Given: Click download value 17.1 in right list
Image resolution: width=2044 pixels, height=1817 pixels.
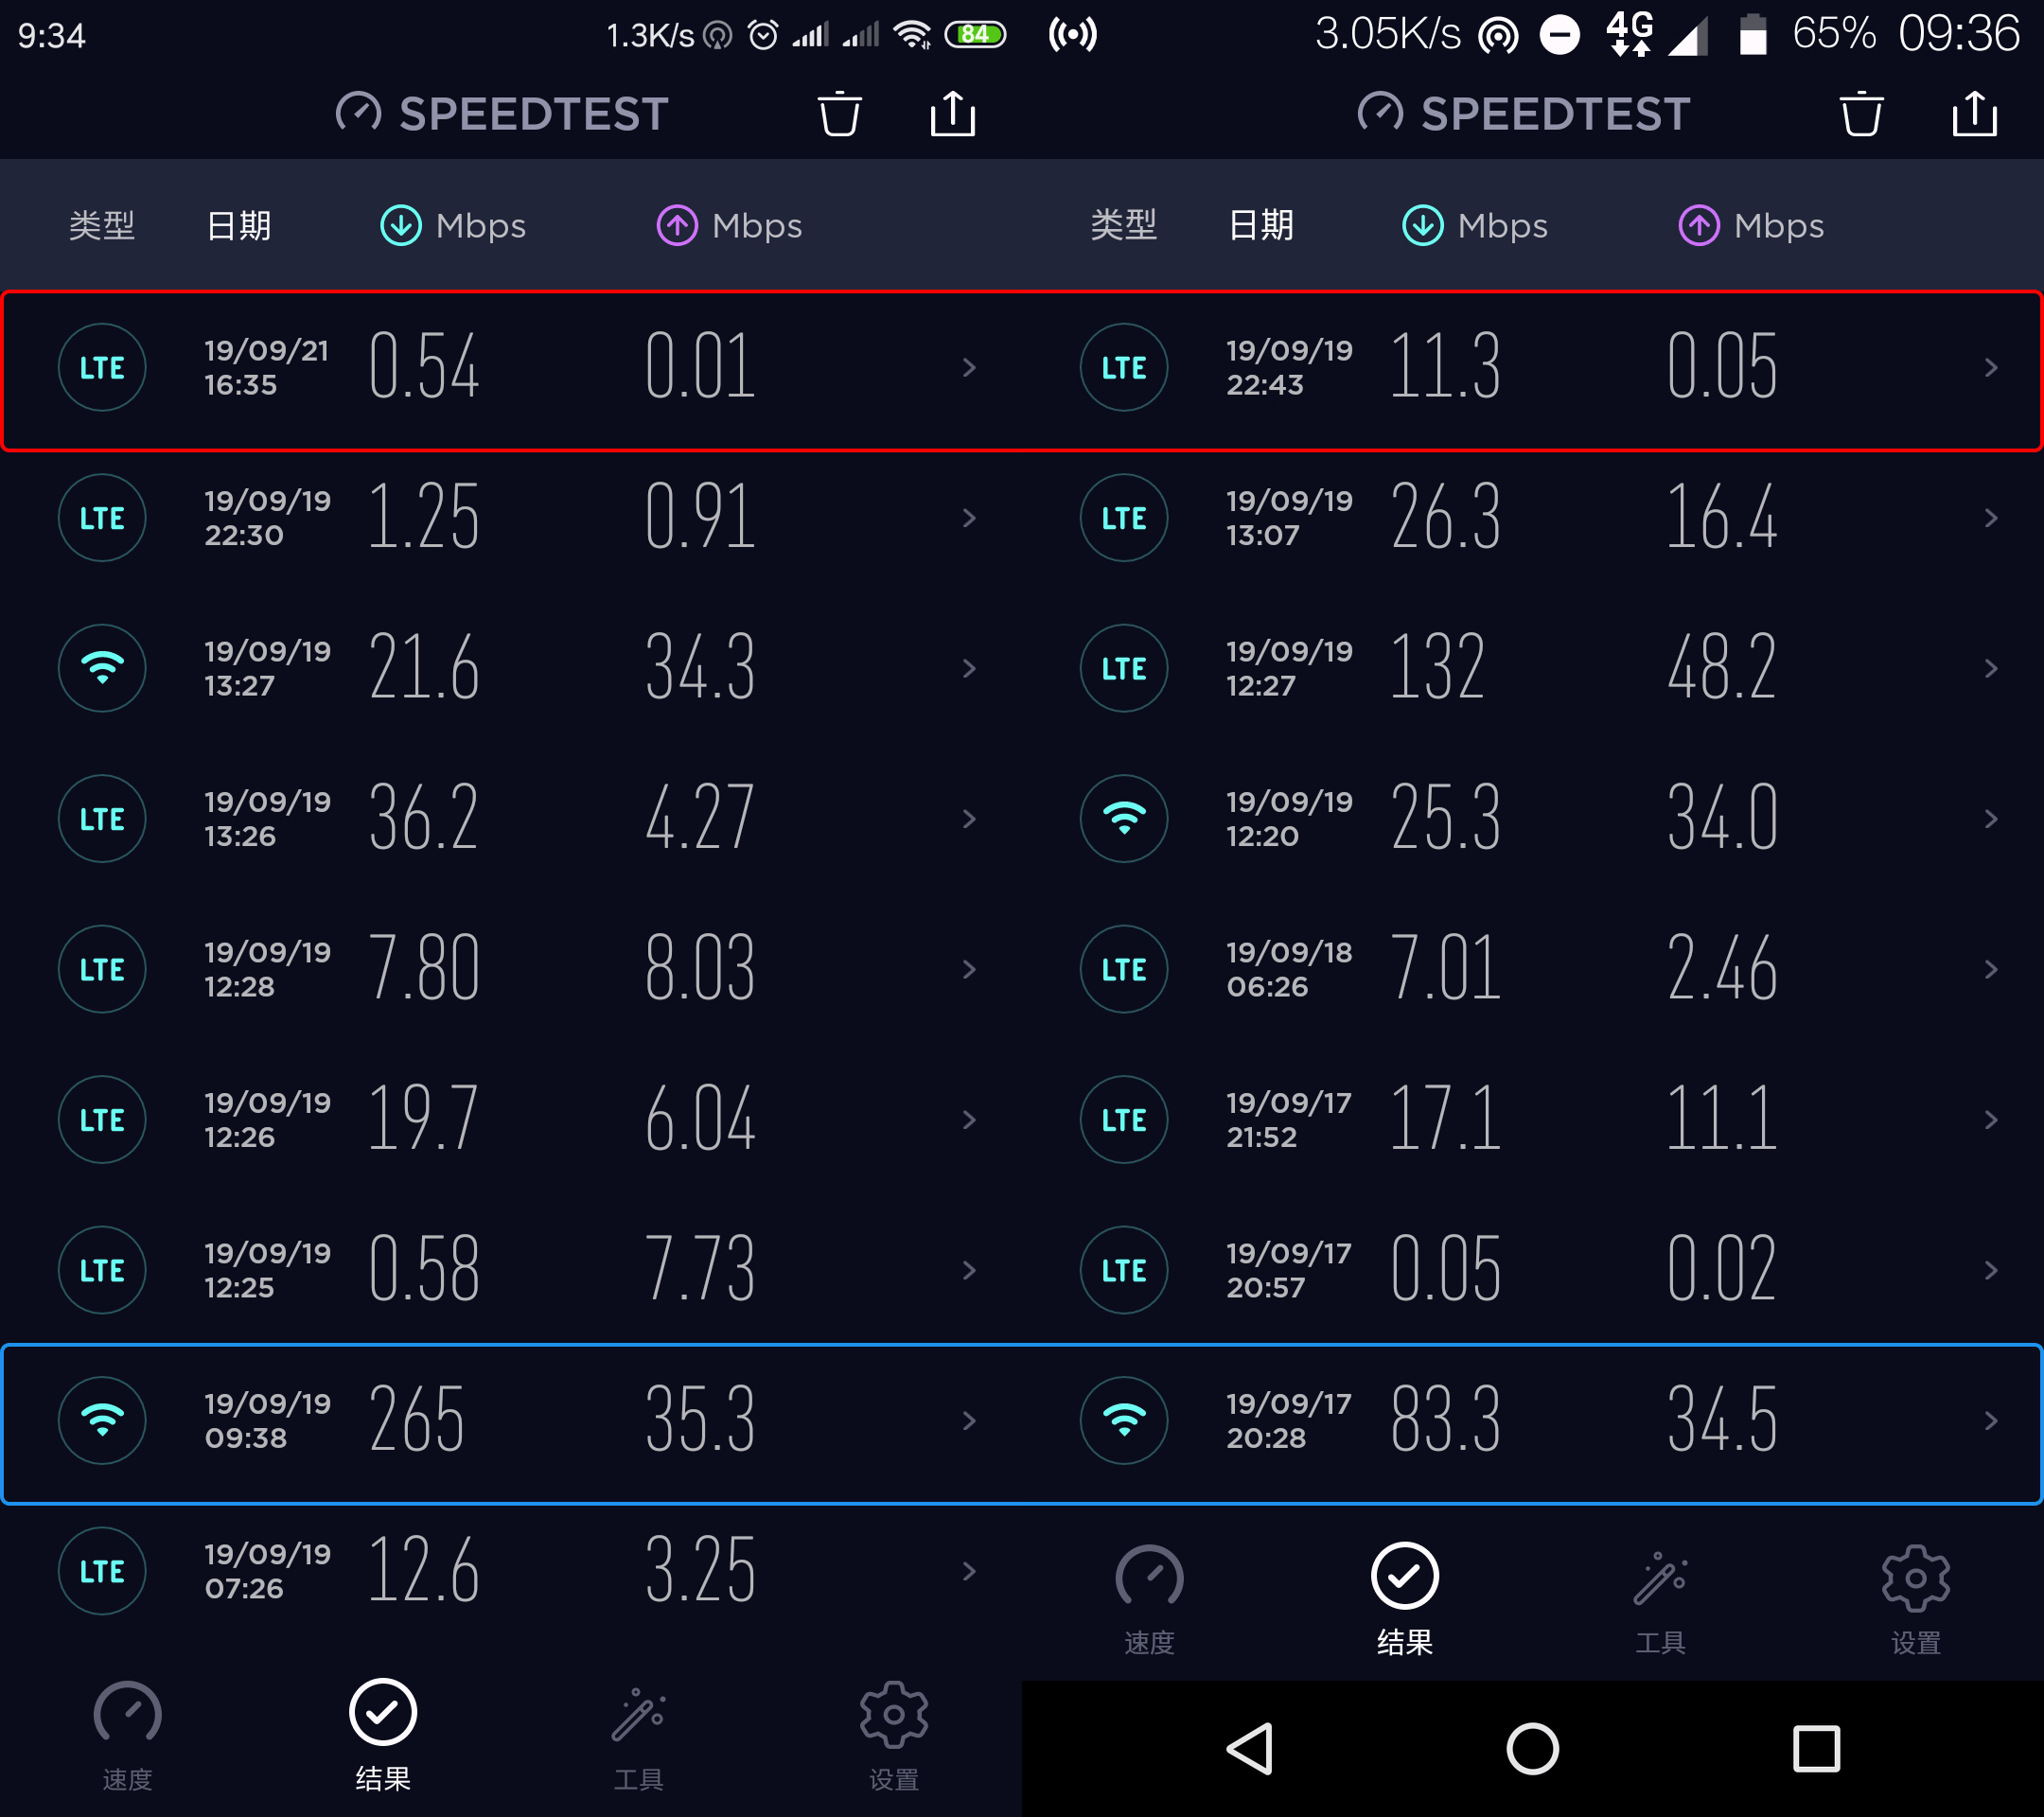Looking at the screenshot, I should pyautogui.click(x=1446, y=1118).
